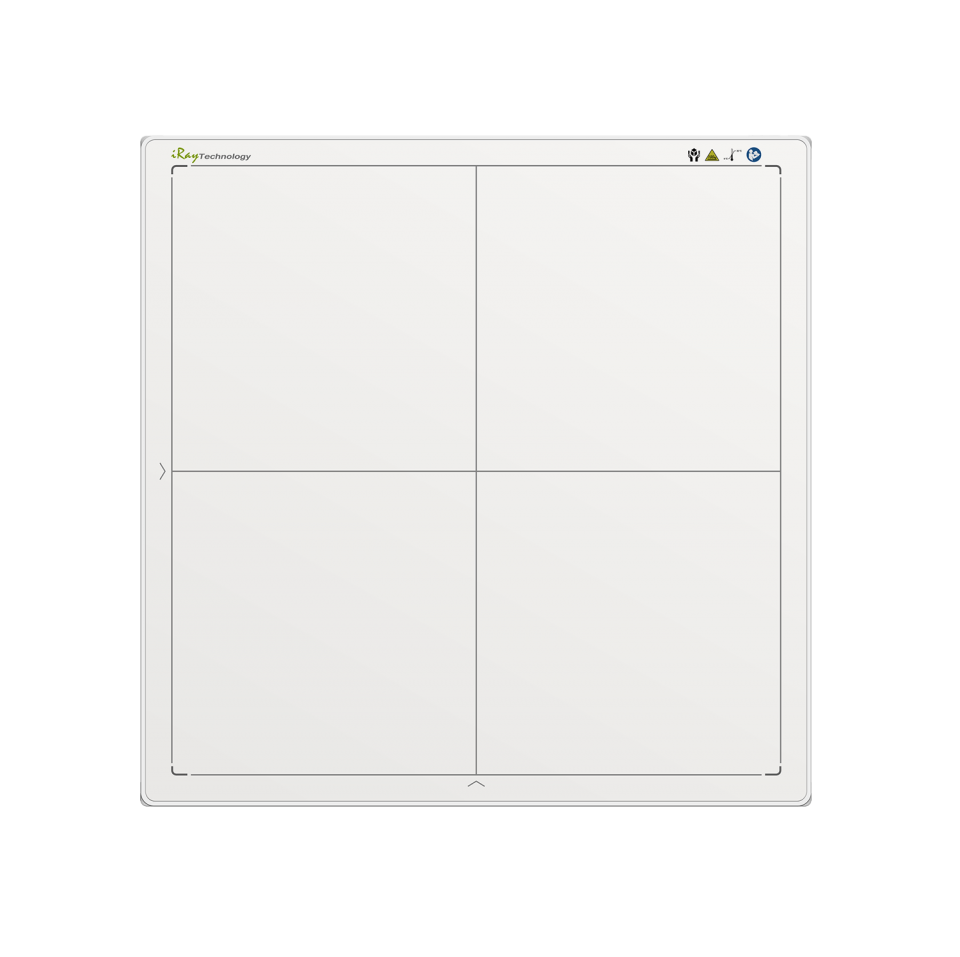Click the bottom-right corner bracket mark
960x957 pixels.
pyautogui.click(x=776, y=771)
